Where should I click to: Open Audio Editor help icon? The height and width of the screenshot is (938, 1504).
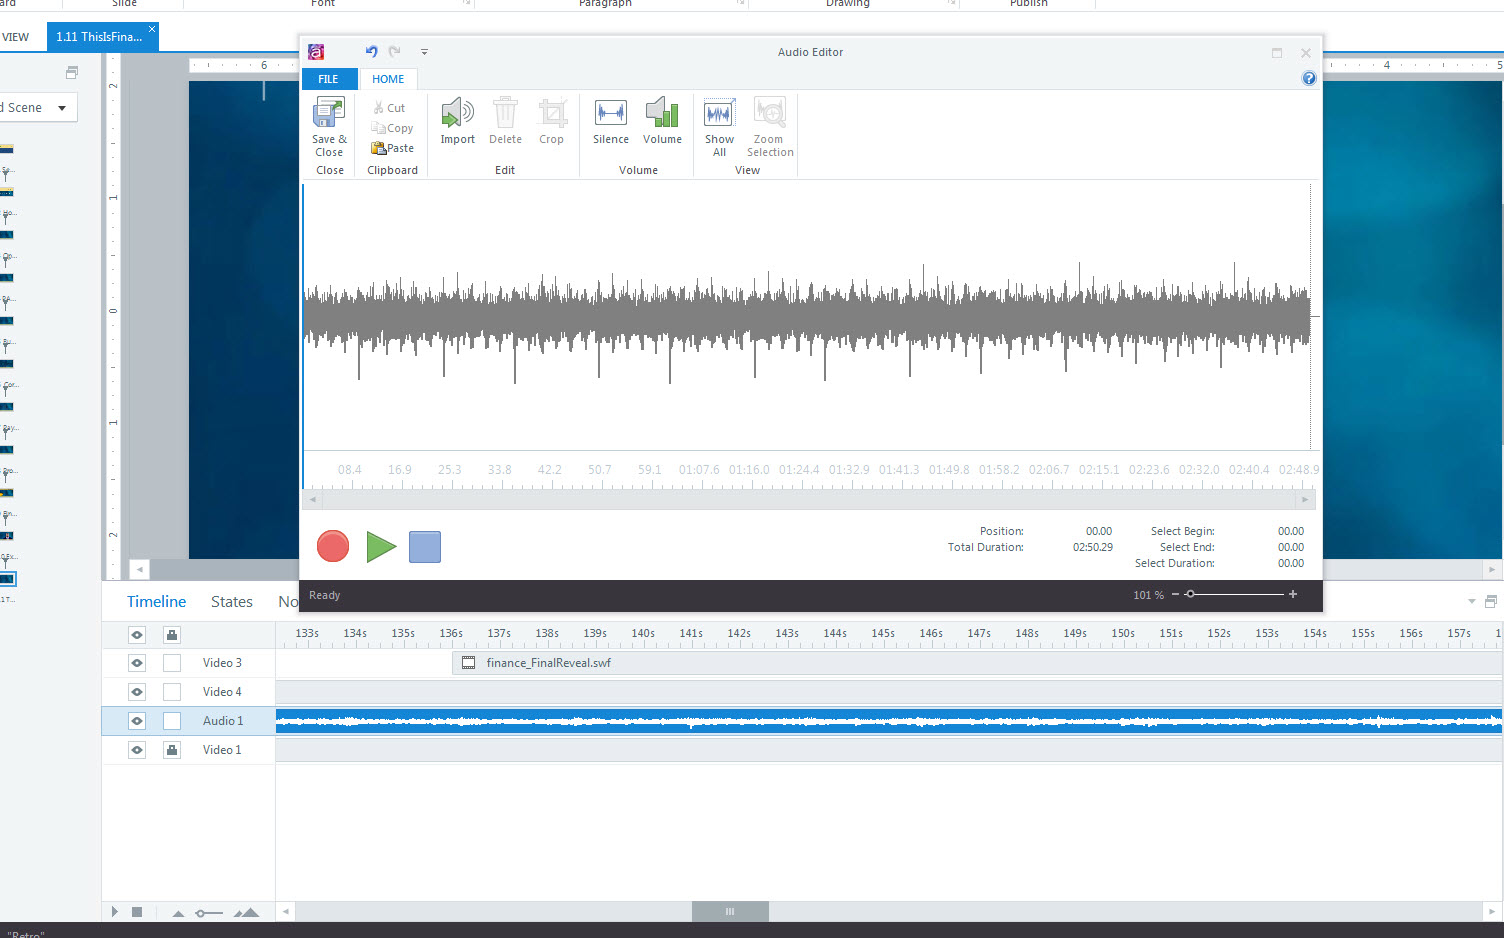click(1309, 78)
